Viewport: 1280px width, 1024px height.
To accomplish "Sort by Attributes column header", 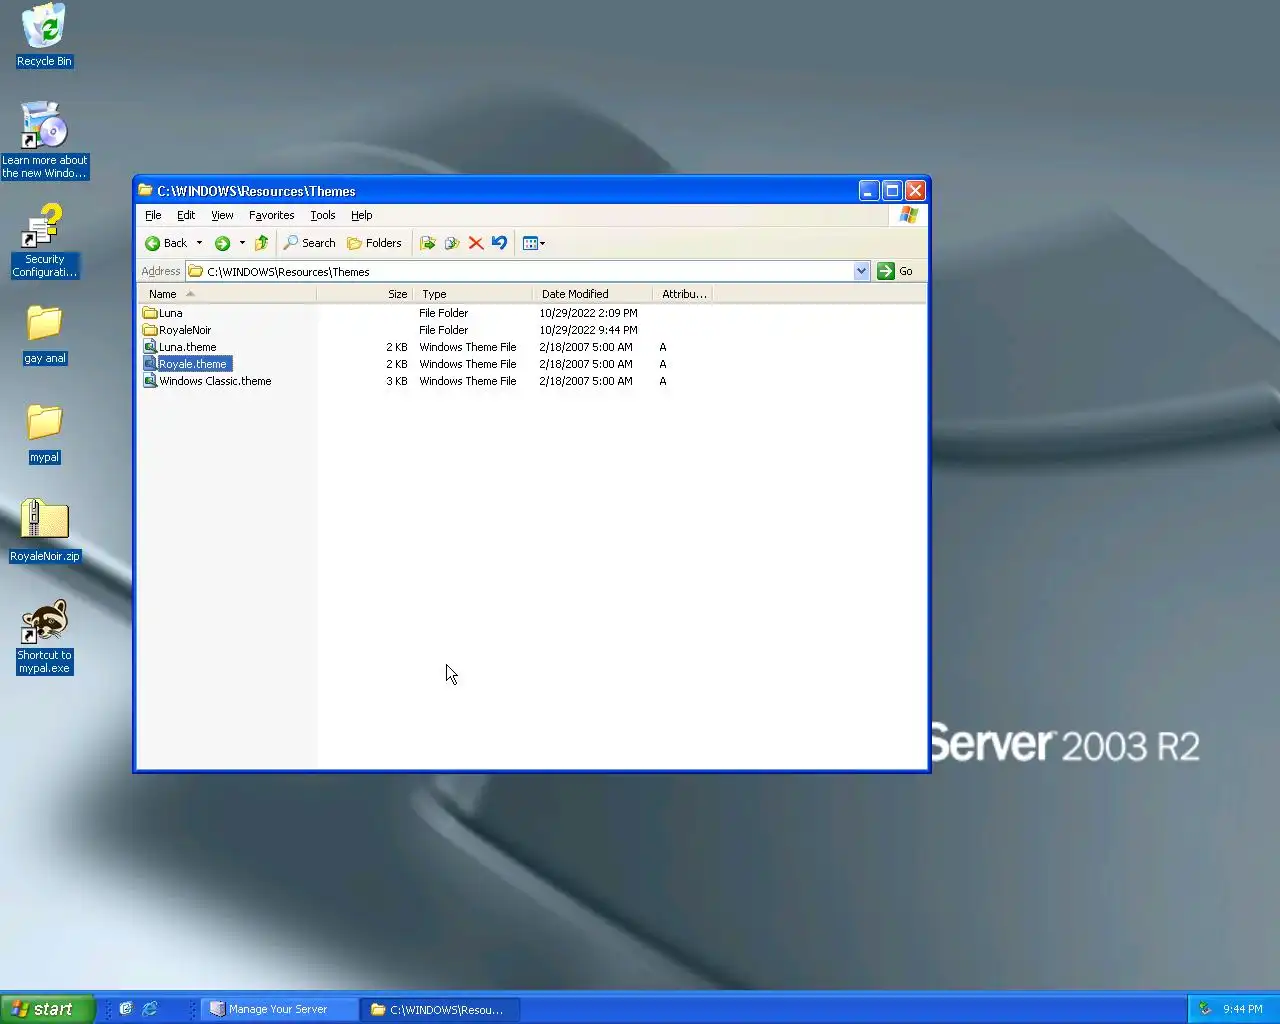I will [x=682, y=294].
